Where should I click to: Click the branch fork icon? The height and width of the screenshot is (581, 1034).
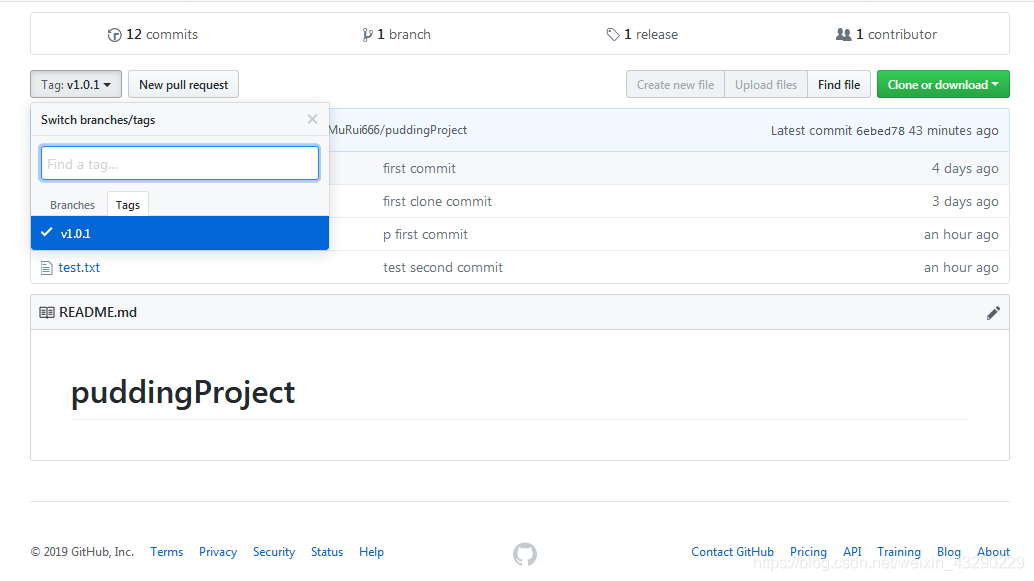[367, 35]
